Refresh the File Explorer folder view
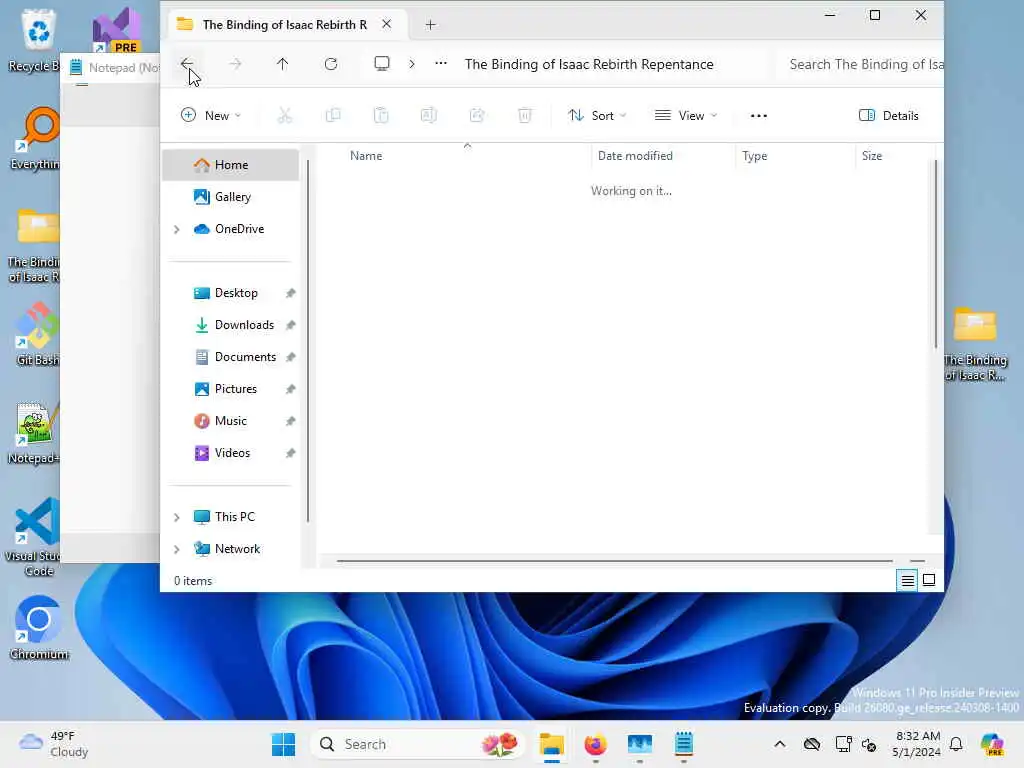Screen dimensions: 1024x768 click(x=331, y=64)
